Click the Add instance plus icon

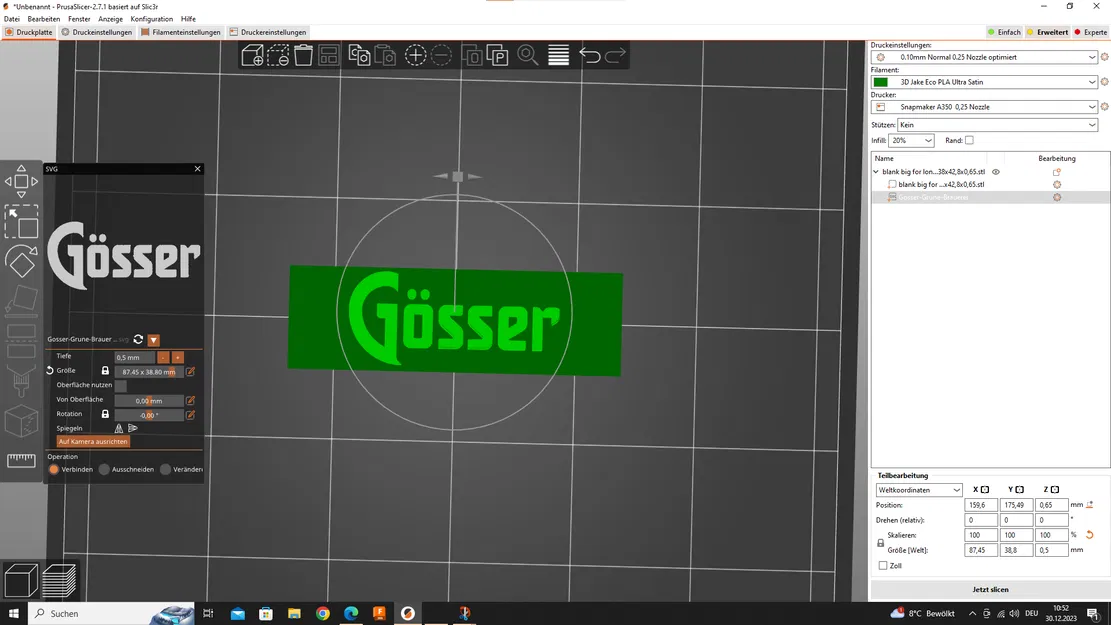coord(415,55)
